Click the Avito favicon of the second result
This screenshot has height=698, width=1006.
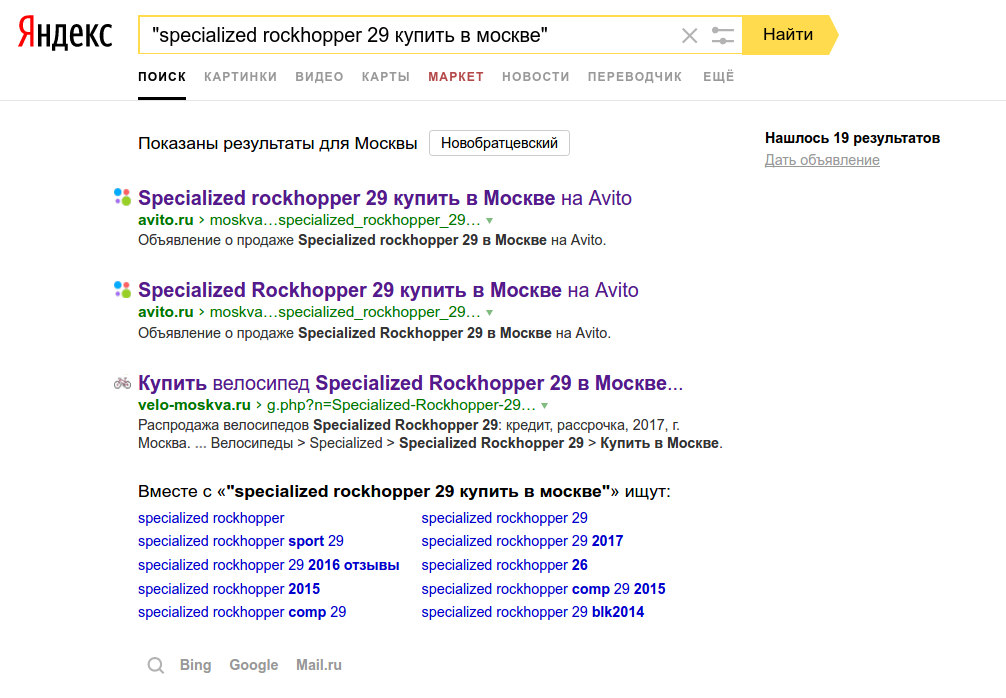pyautogui.click(x=122, y=290)
